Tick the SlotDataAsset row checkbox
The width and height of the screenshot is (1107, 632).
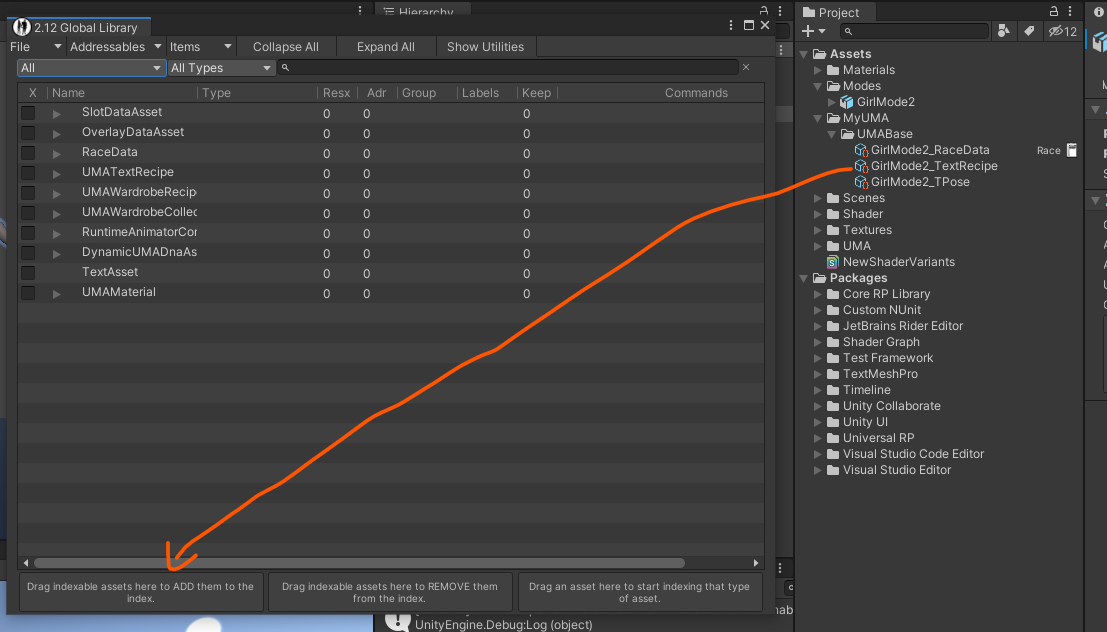(x=28, y=113)
